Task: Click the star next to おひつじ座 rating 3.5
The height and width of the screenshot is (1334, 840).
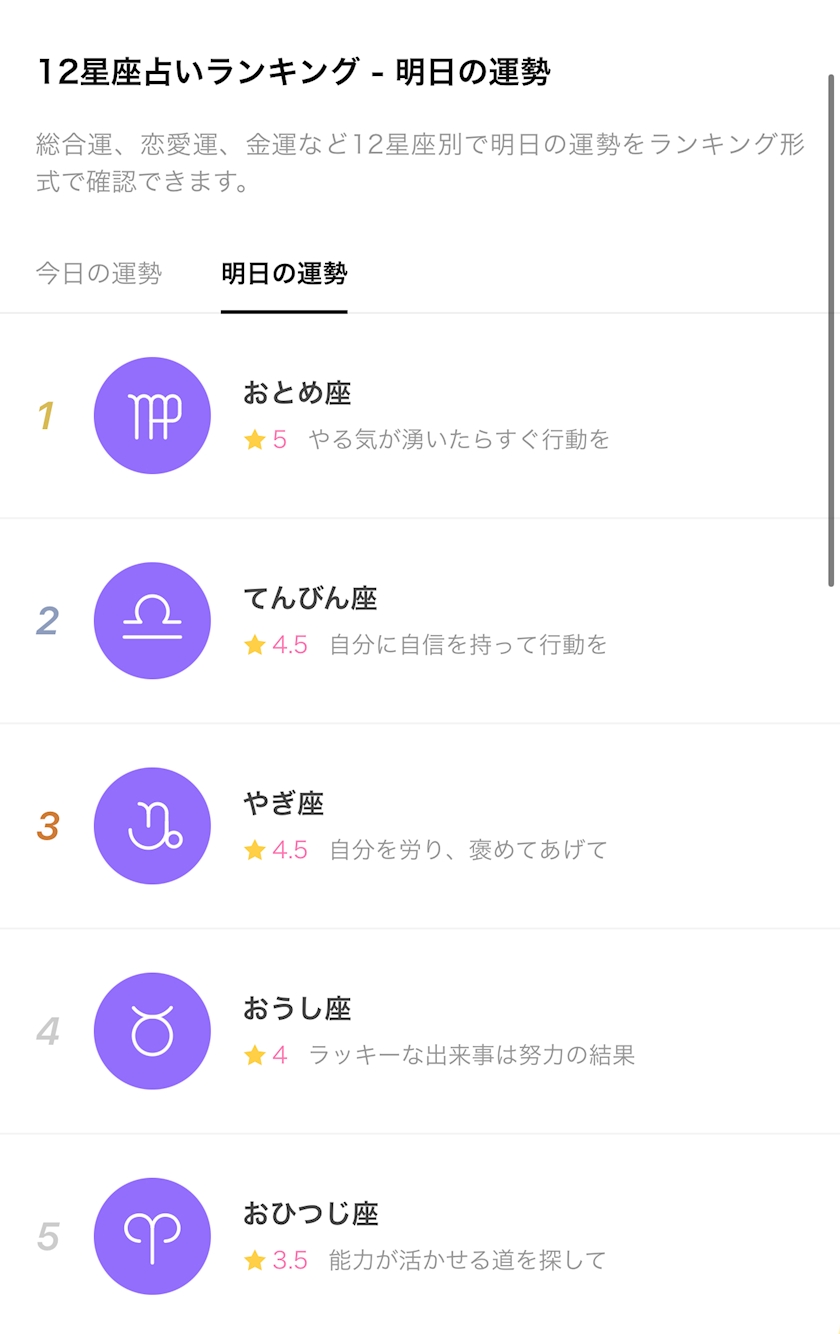Action: pyautogui.click(x=255, y=1260)
